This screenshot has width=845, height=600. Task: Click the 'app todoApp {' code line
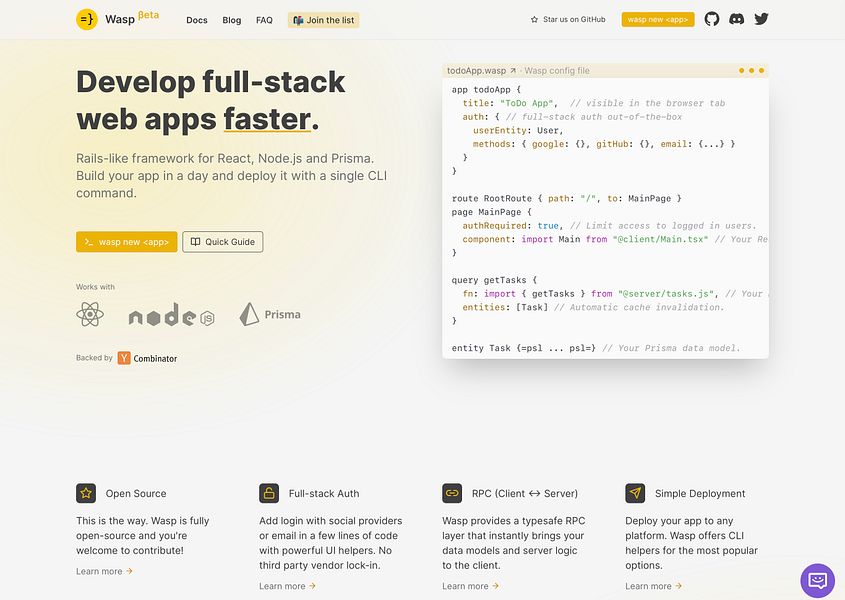tap(487, 89)
